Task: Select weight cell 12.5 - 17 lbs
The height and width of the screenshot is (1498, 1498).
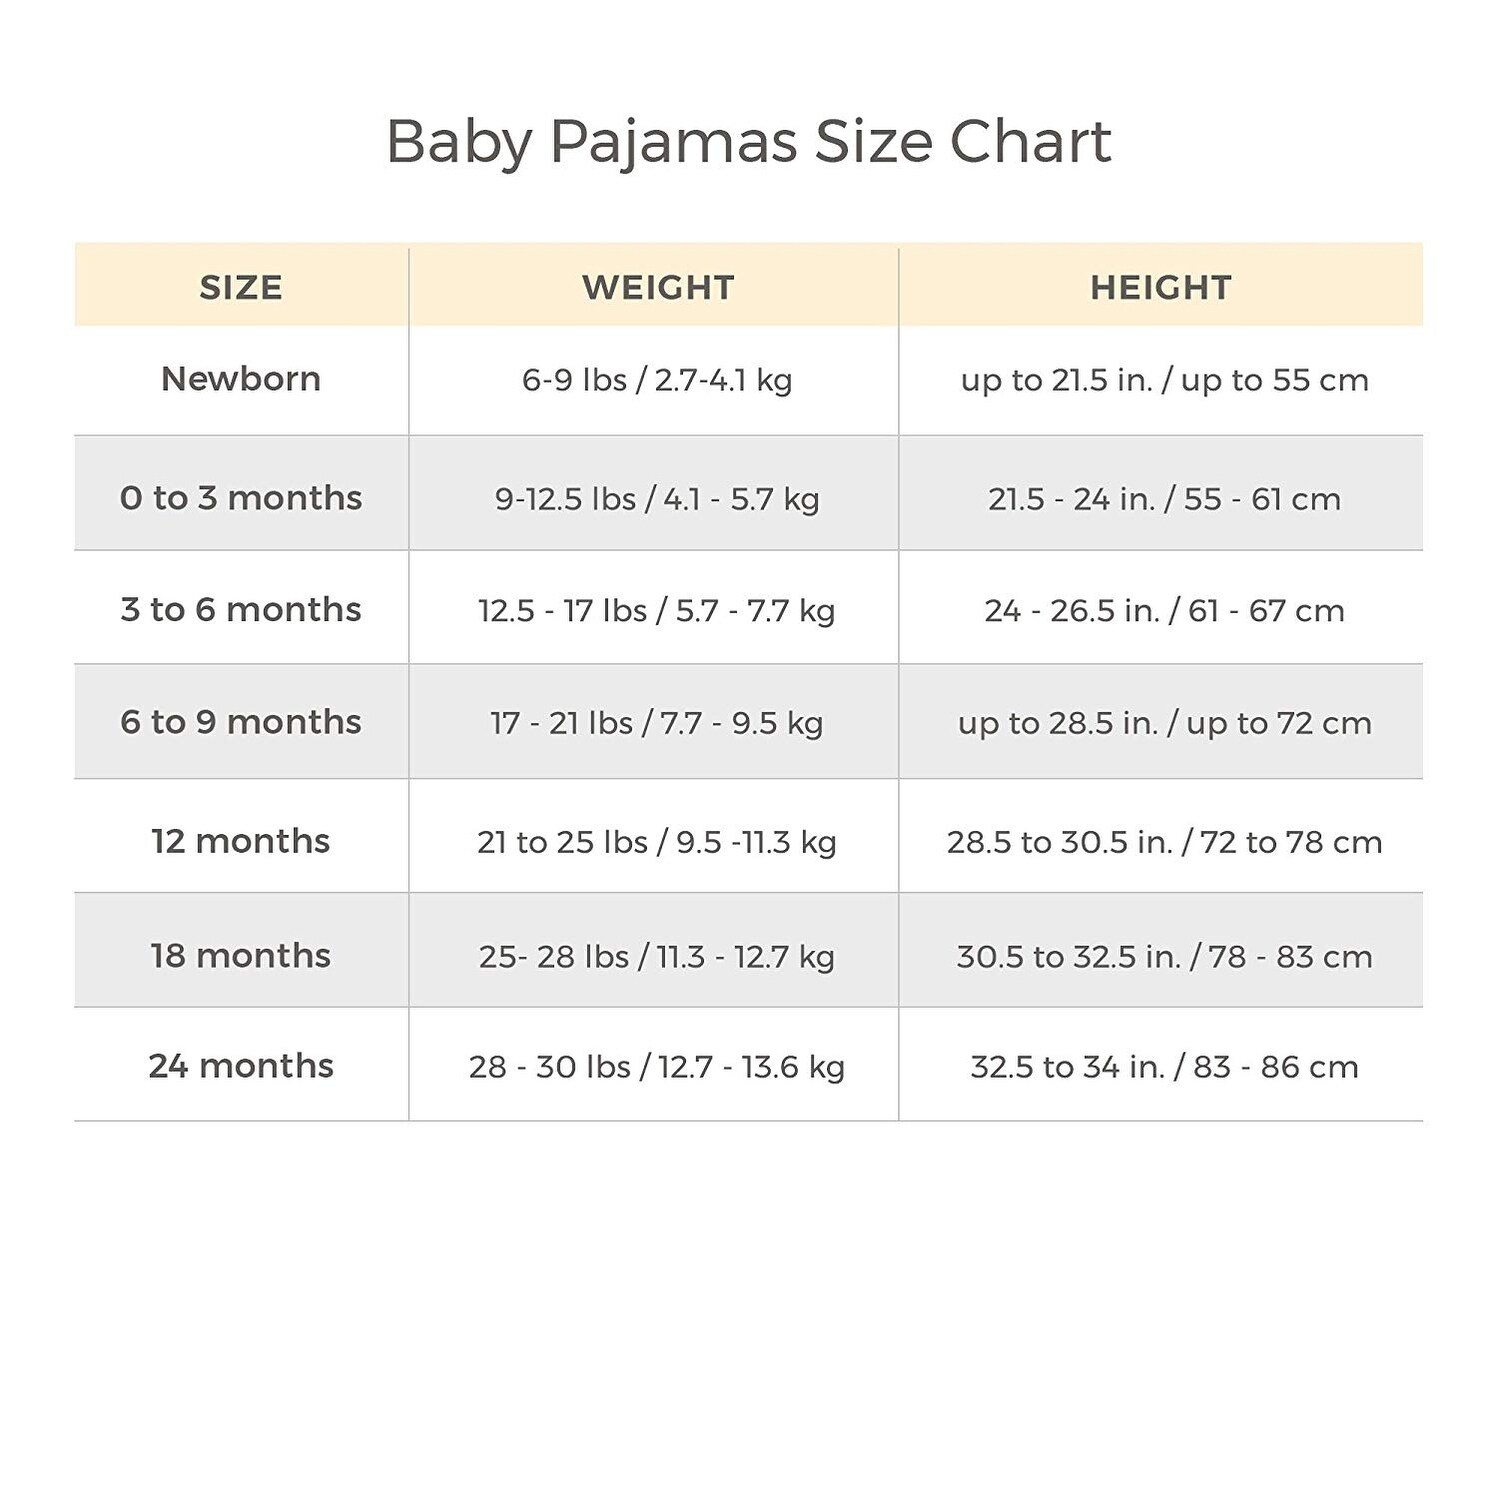Action: 657,610
